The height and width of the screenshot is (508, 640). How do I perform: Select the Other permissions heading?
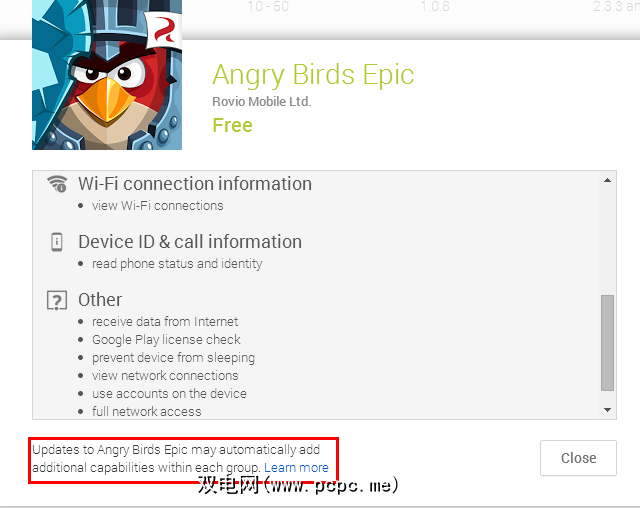(x=100, y=300)
